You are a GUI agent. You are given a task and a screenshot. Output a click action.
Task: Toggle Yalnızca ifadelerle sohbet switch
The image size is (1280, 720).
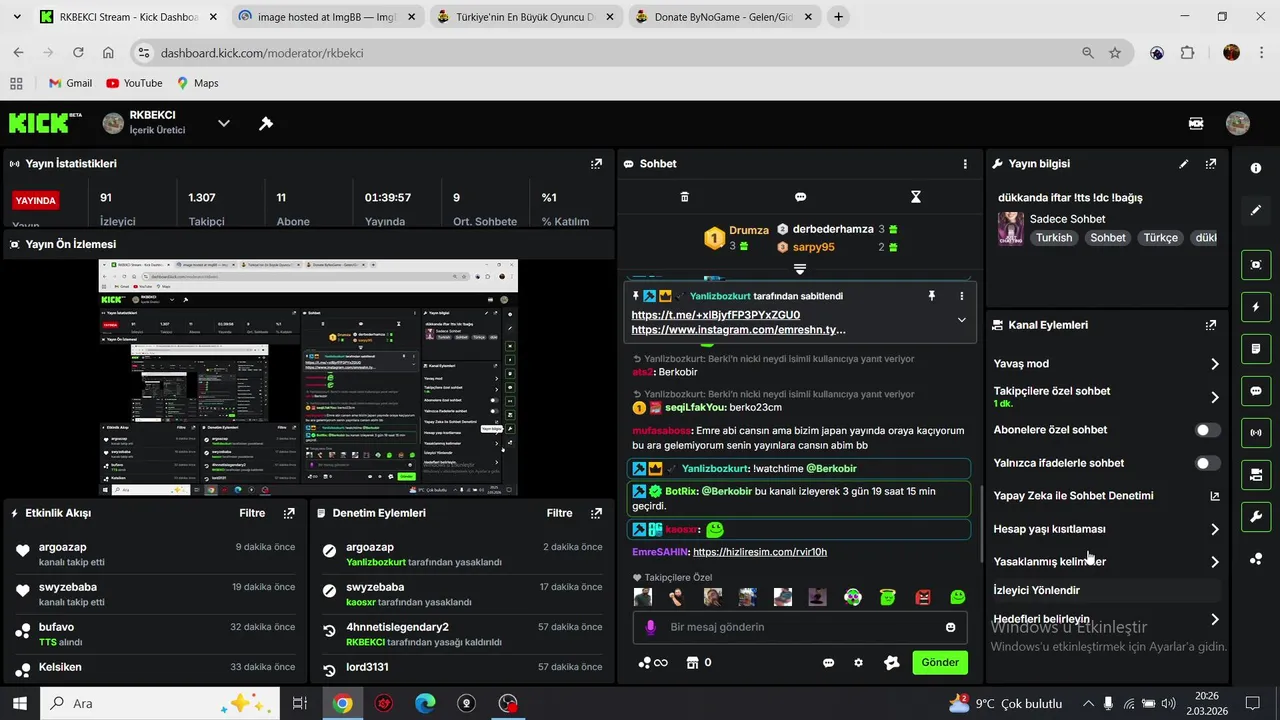coord(1208,463)
